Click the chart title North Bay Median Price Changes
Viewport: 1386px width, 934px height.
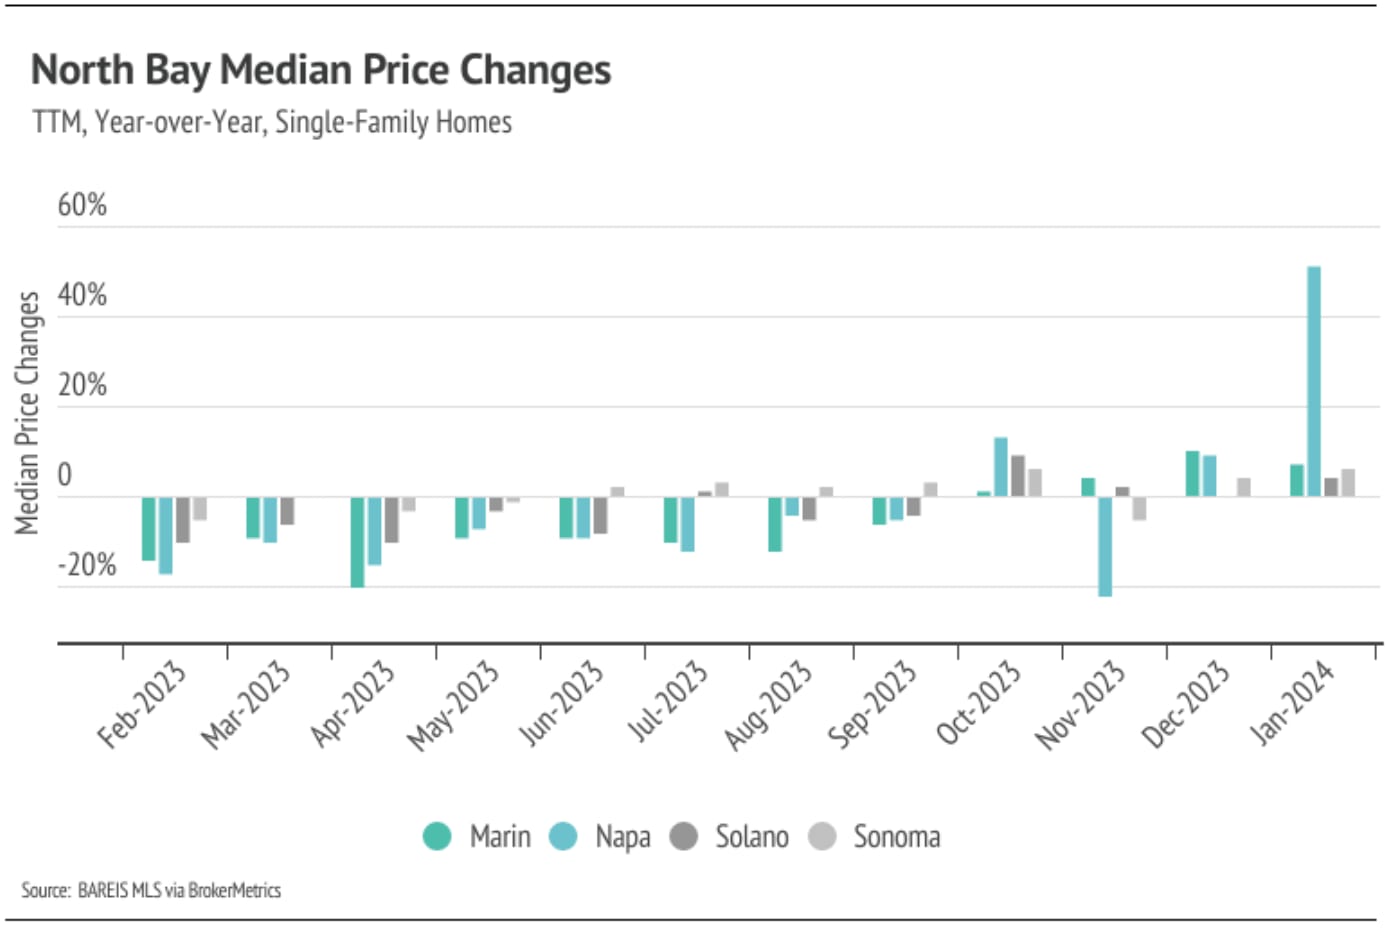coord(321,70)
